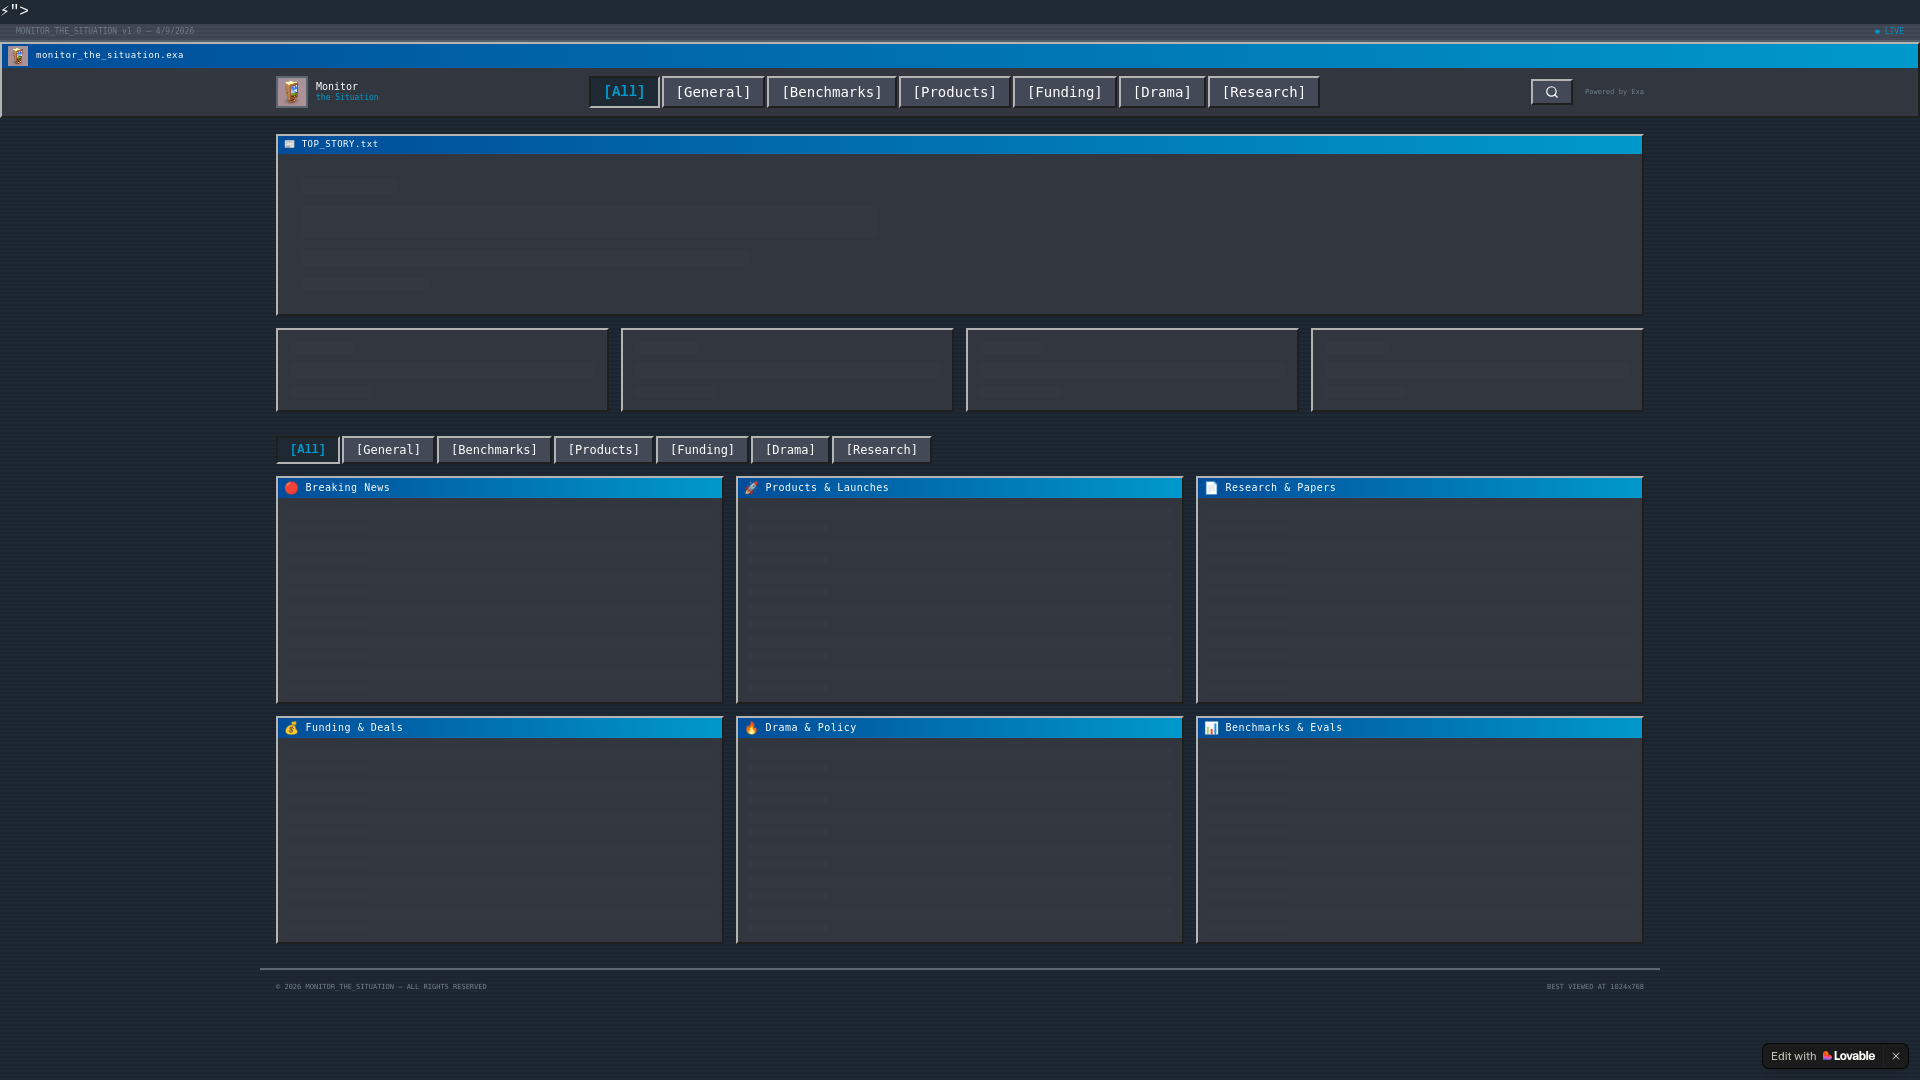
Task: Click the Research & Papers panel header
Action: click(x=1420, y=488)
